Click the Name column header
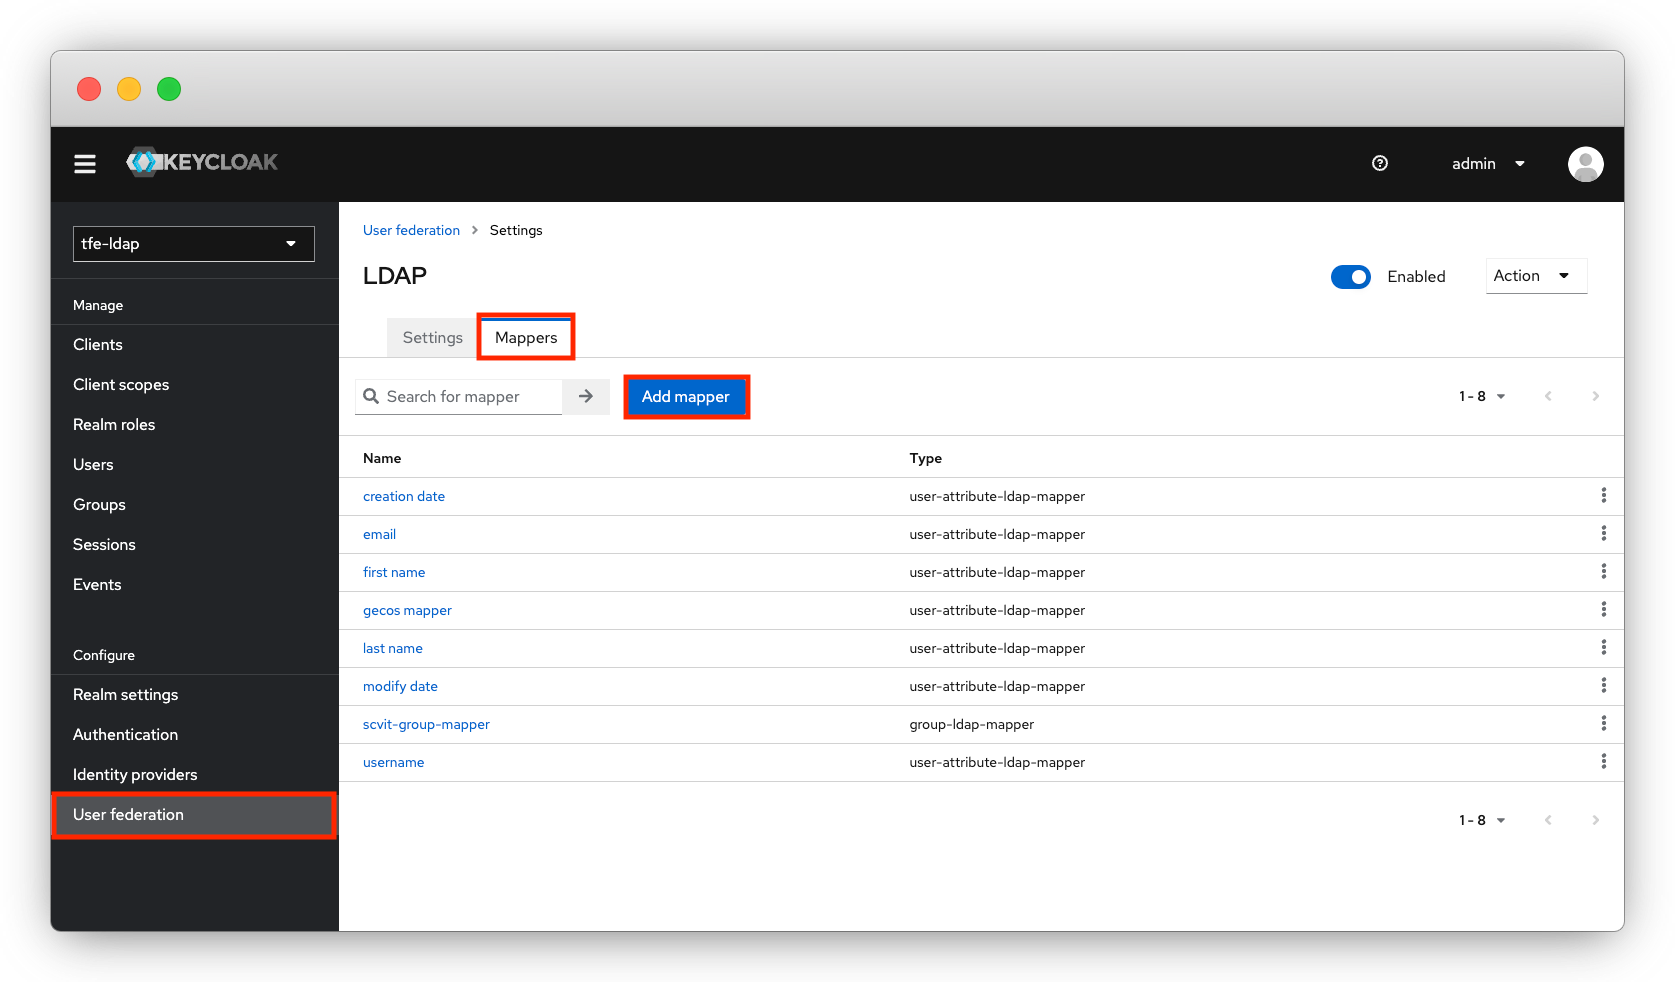This screenshot has height=982, width=1675. pyautogui.click(x=382, y=458)
